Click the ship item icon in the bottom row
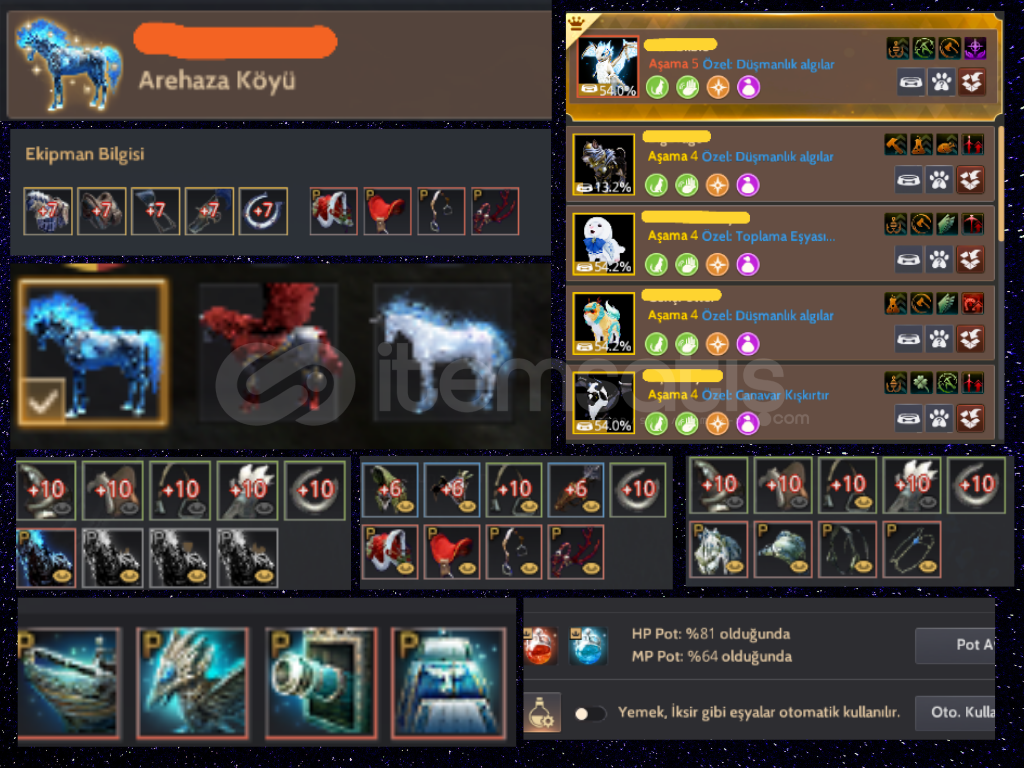1024x768 pixels. tap(70, 682)
